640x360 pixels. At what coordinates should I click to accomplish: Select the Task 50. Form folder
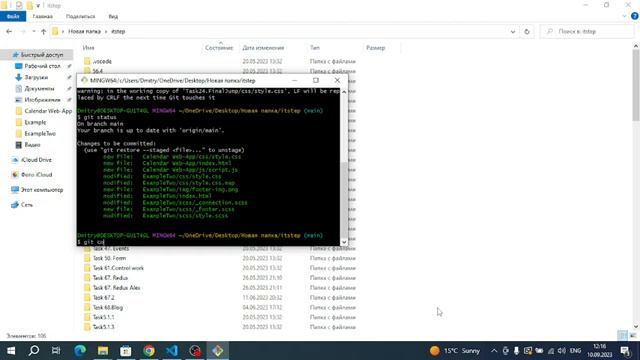(x=109, y=258)
